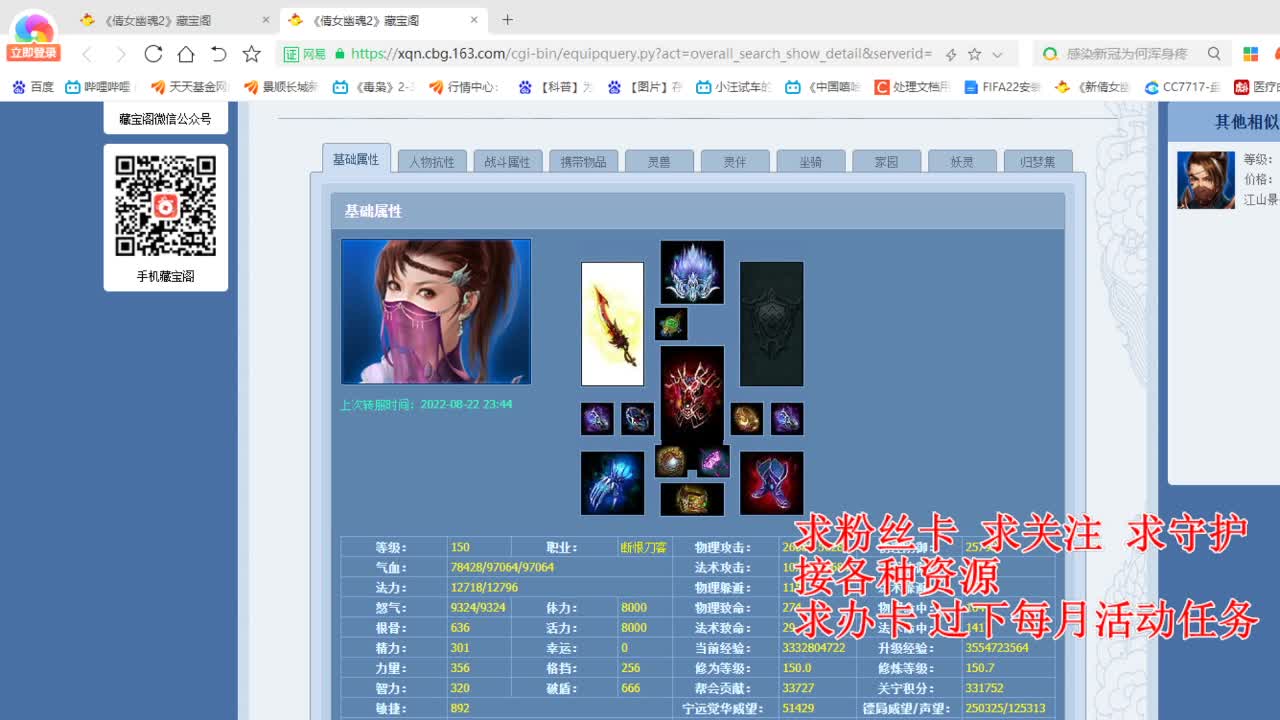Click the small green necklace equipment icon

(671, 324)
